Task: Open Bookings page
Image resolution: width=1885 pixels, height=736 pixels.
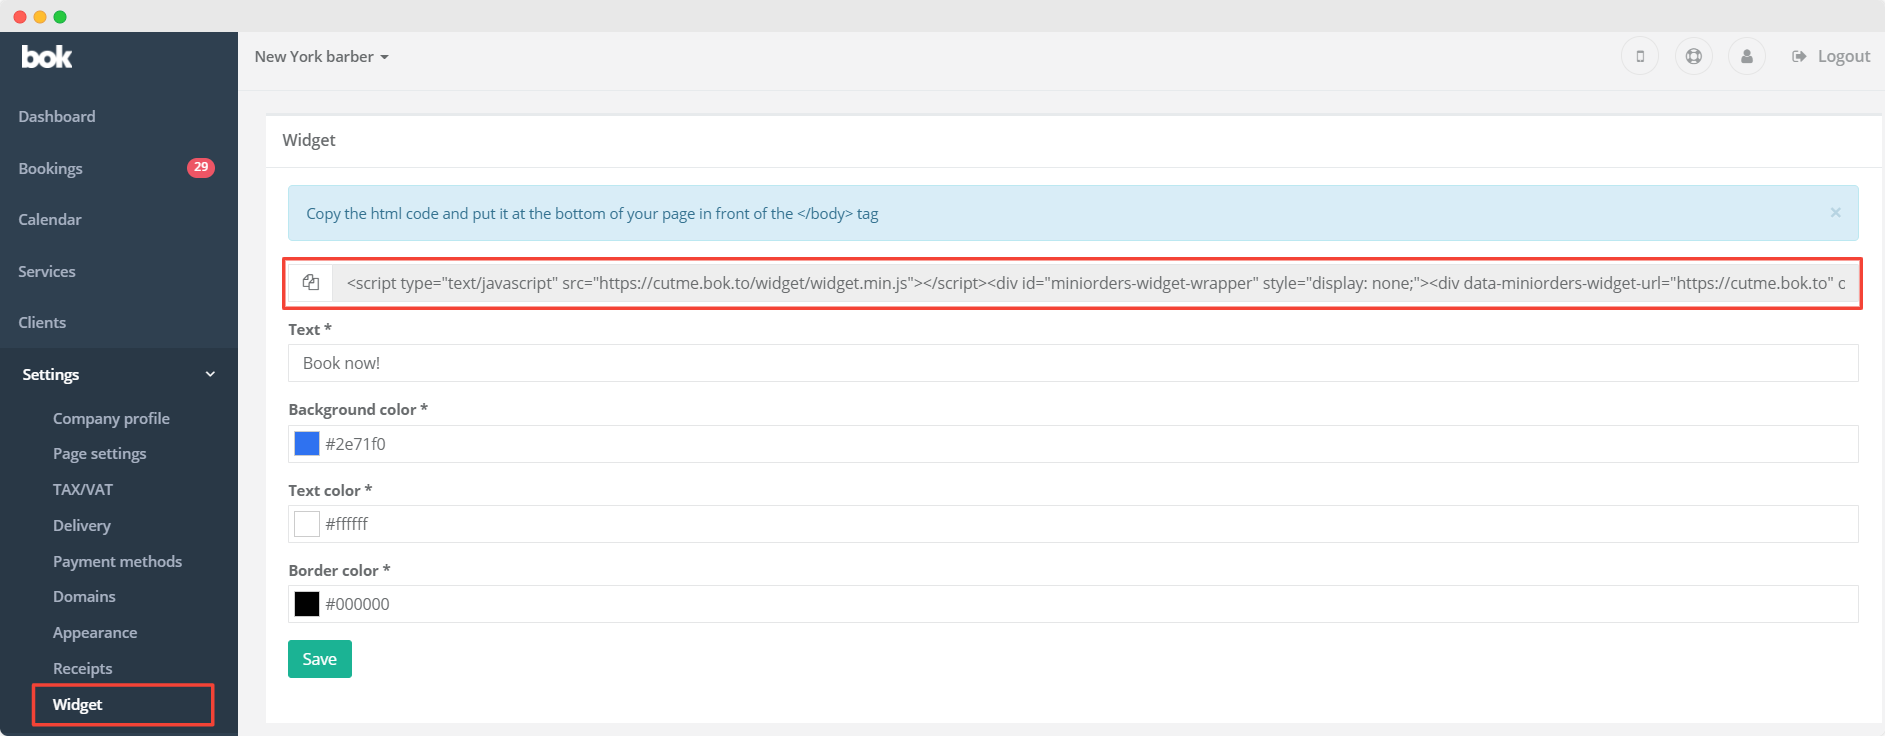Action: [x=50, y=168]
